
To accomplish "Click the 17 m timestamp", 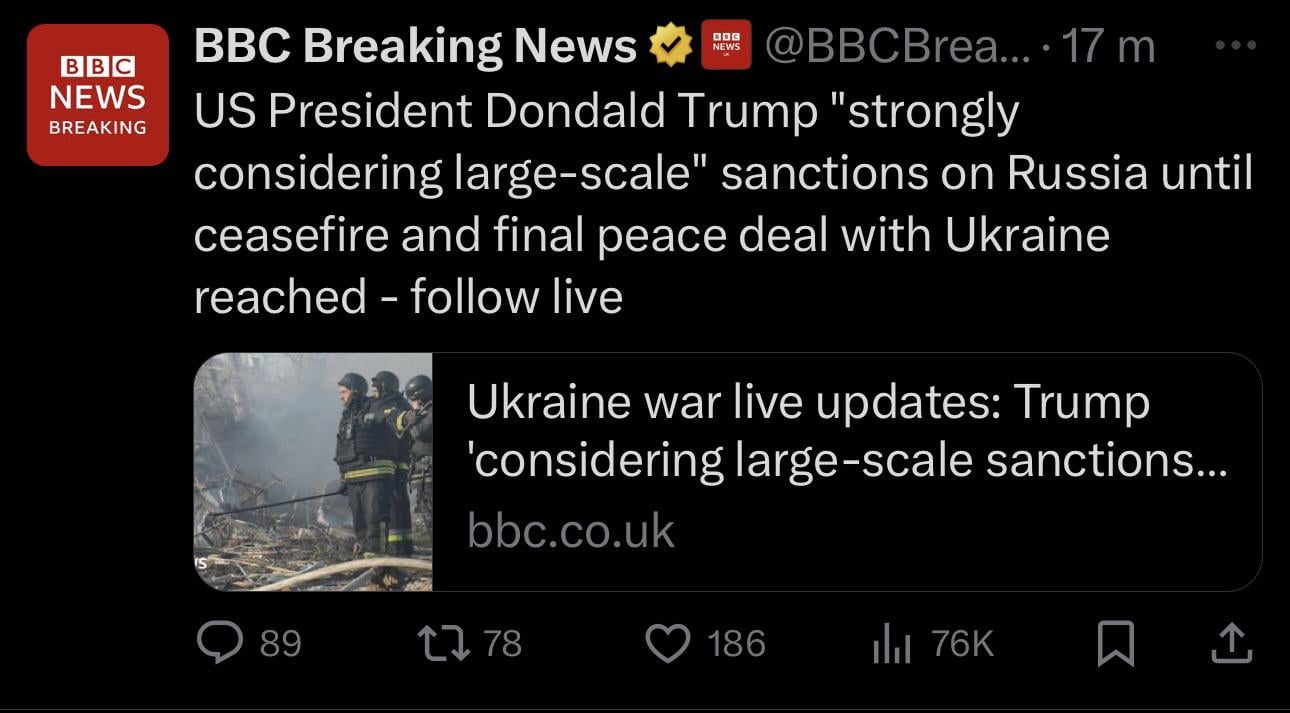I will click(x=1108, y=46).
